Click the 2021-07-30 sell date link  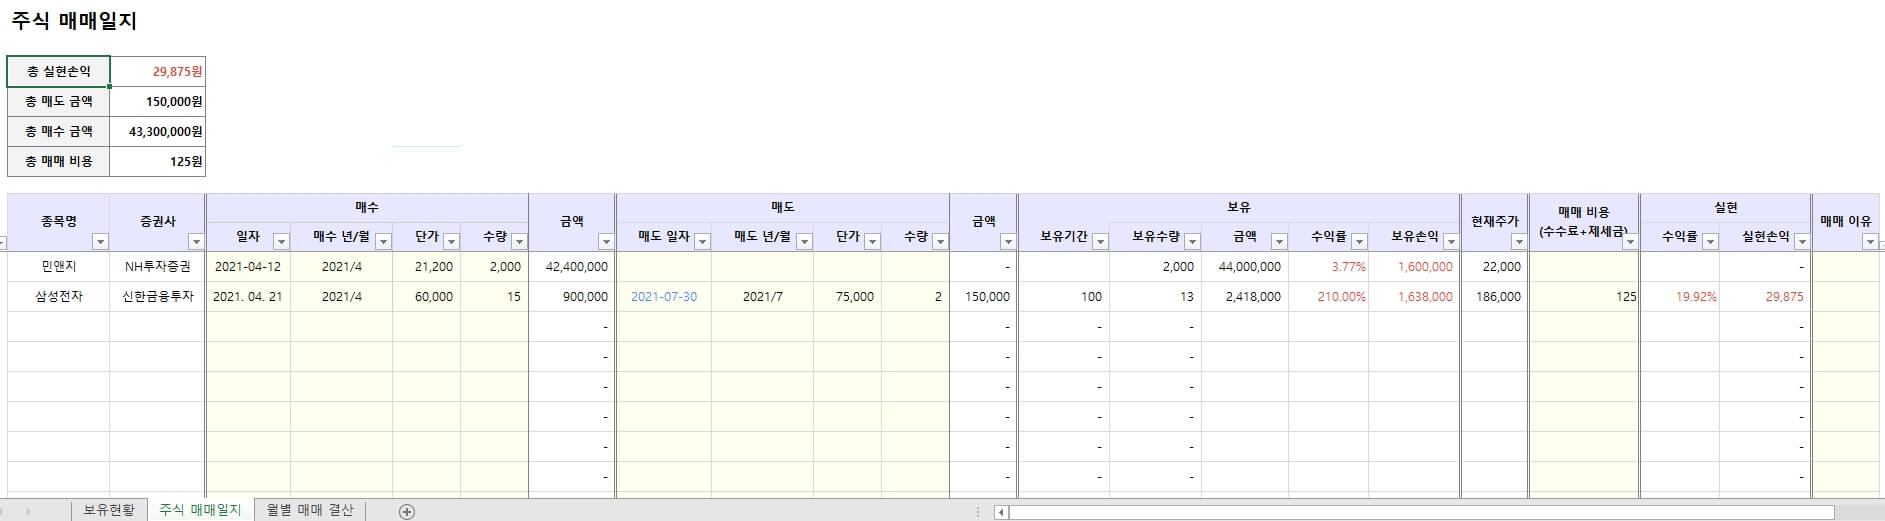coord(664,297)
